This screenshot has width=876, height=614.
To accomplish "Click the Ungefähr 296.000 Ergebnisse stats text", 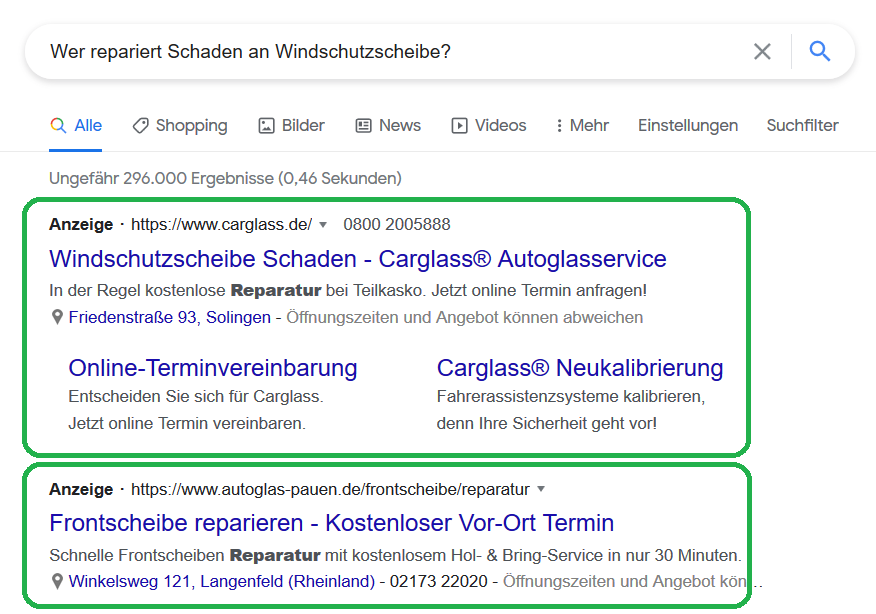I will 225,179.
